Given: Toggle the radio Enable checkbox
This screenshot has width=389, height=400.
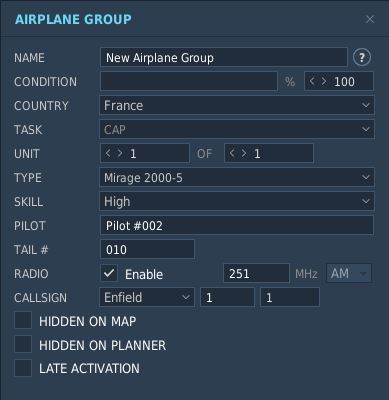Looking at the screenshot, I should pyautogui.click(x=109, y=273).
